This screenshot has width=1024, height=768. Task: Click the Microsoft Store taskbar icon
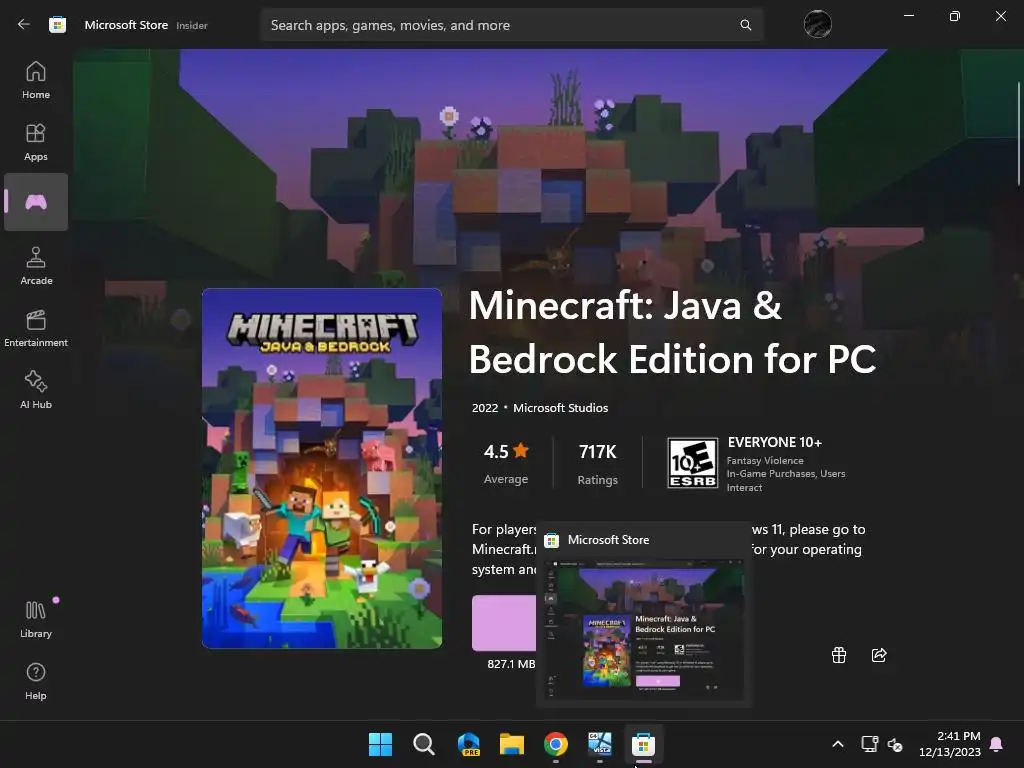[643, 744]
